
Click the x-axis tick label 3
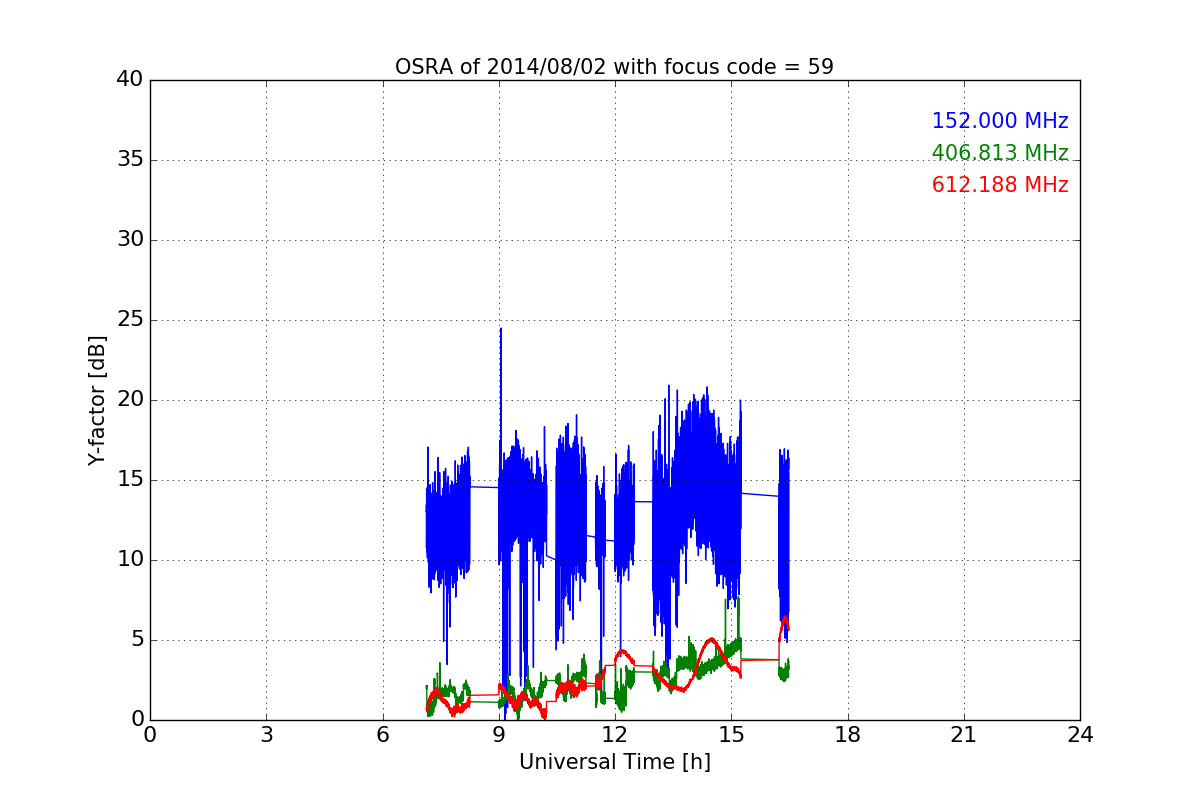266,735
